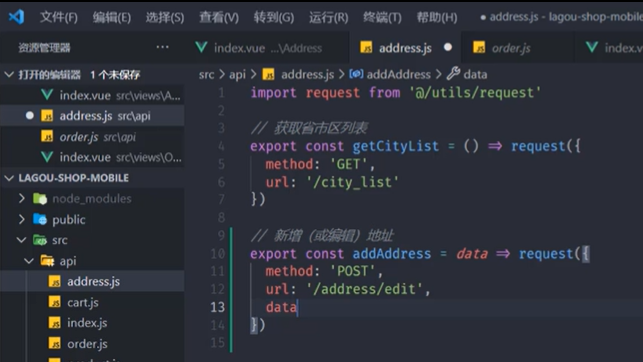Click data property in breadcrumb

[x=475, y=75]
